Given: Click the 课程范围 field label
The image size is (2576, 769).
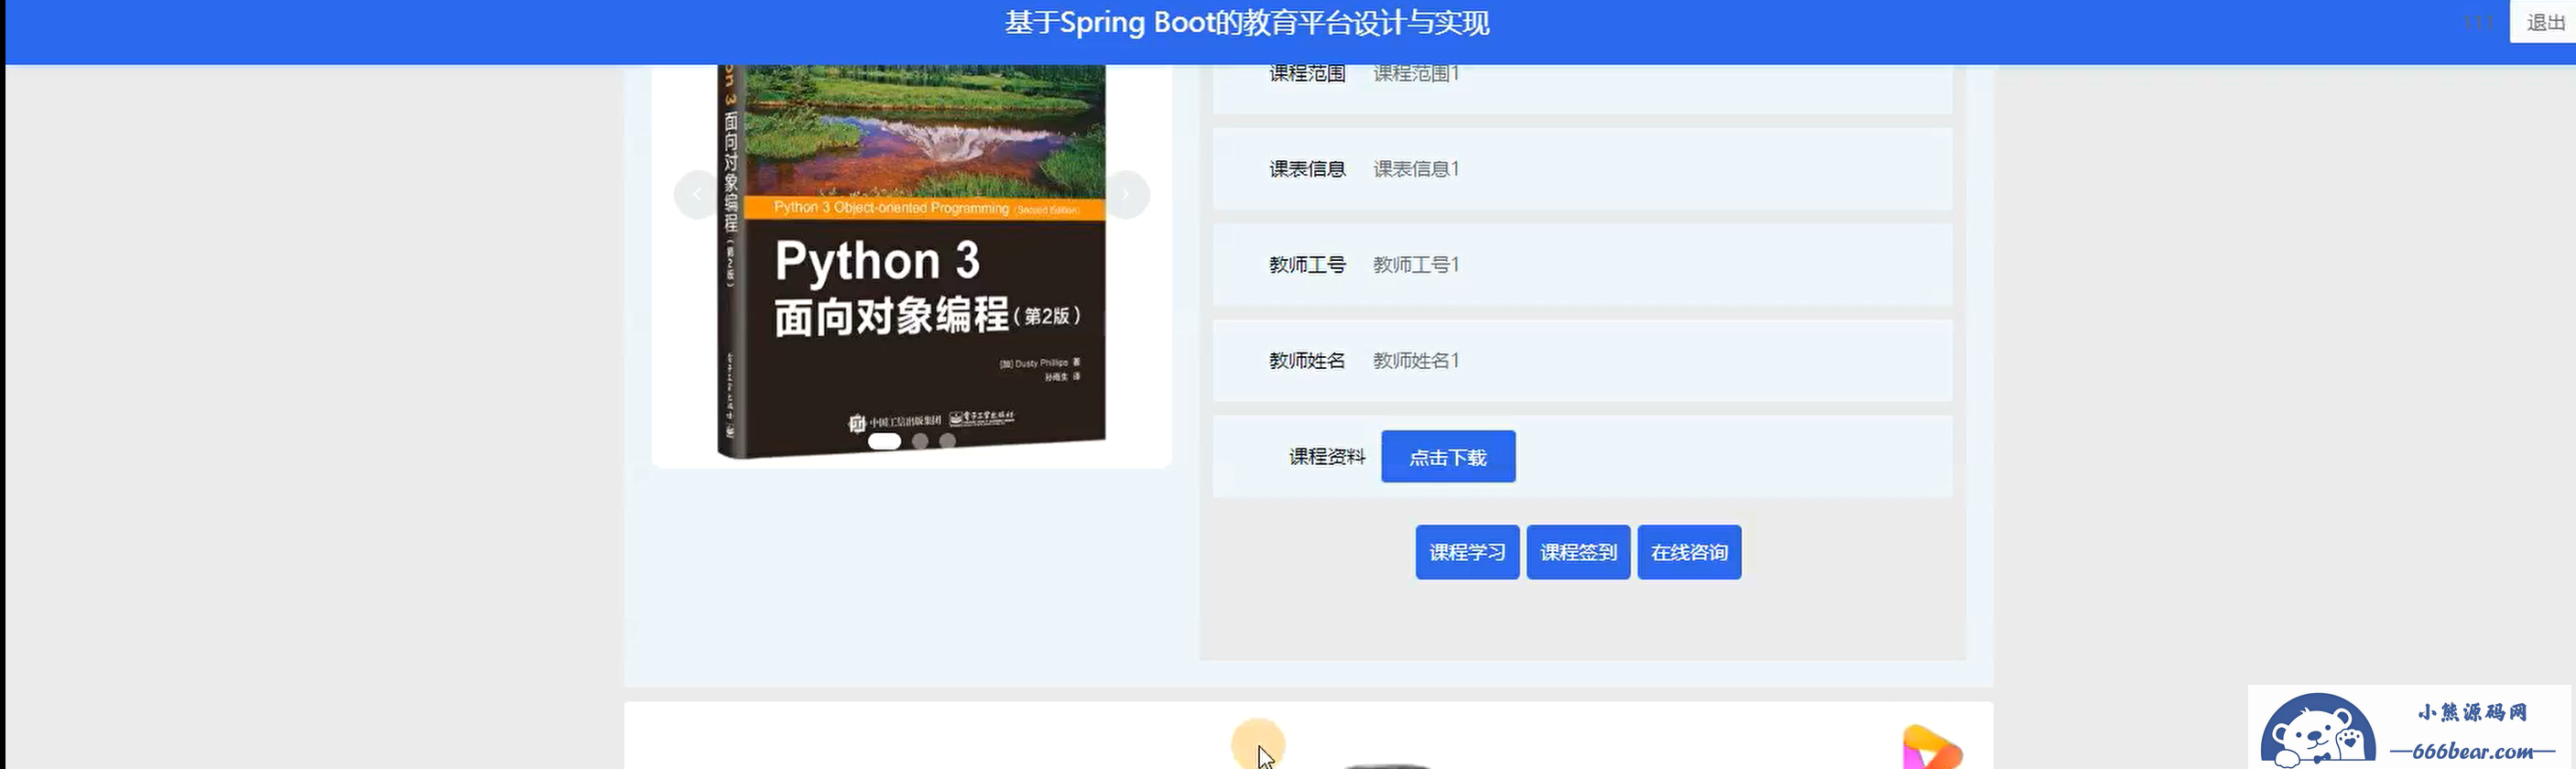Looking at the screenshot, I should [1307, 73].
